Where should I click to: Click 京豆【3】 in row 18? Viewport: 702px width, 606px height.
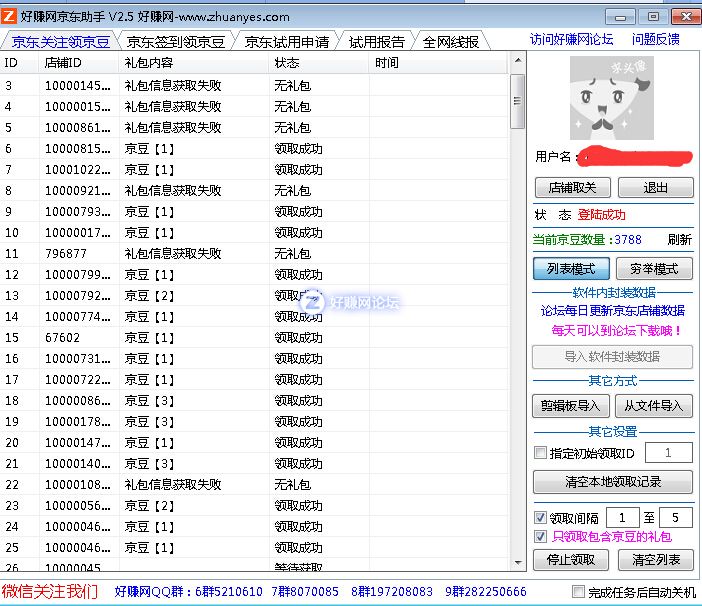coord(149,400)
